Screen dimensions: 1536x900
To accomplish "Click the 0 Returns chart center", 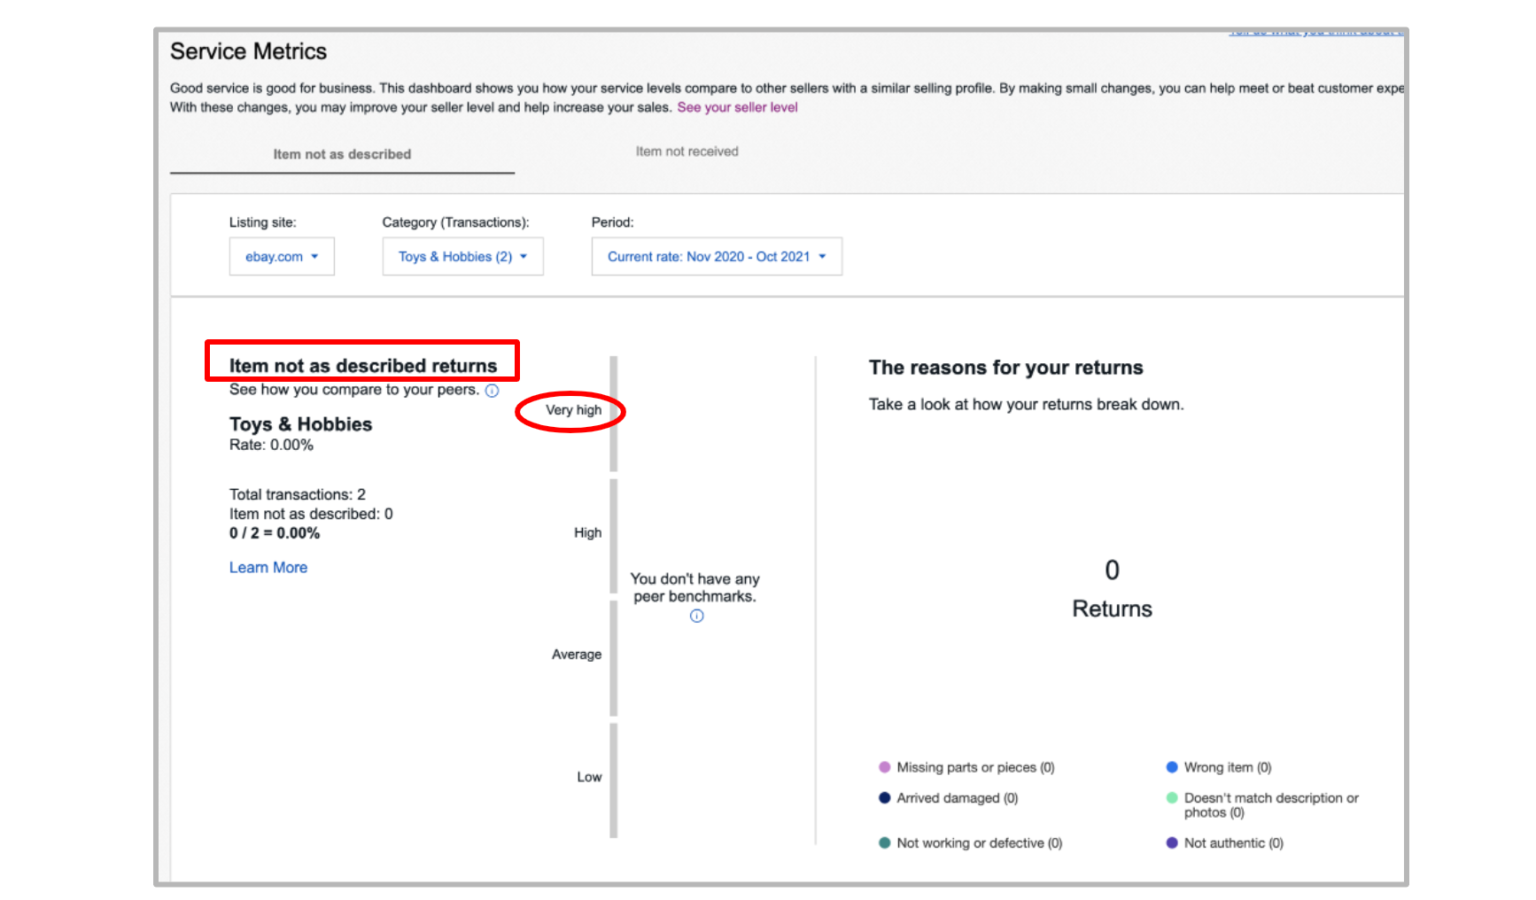I will (x=1112, y=589).
